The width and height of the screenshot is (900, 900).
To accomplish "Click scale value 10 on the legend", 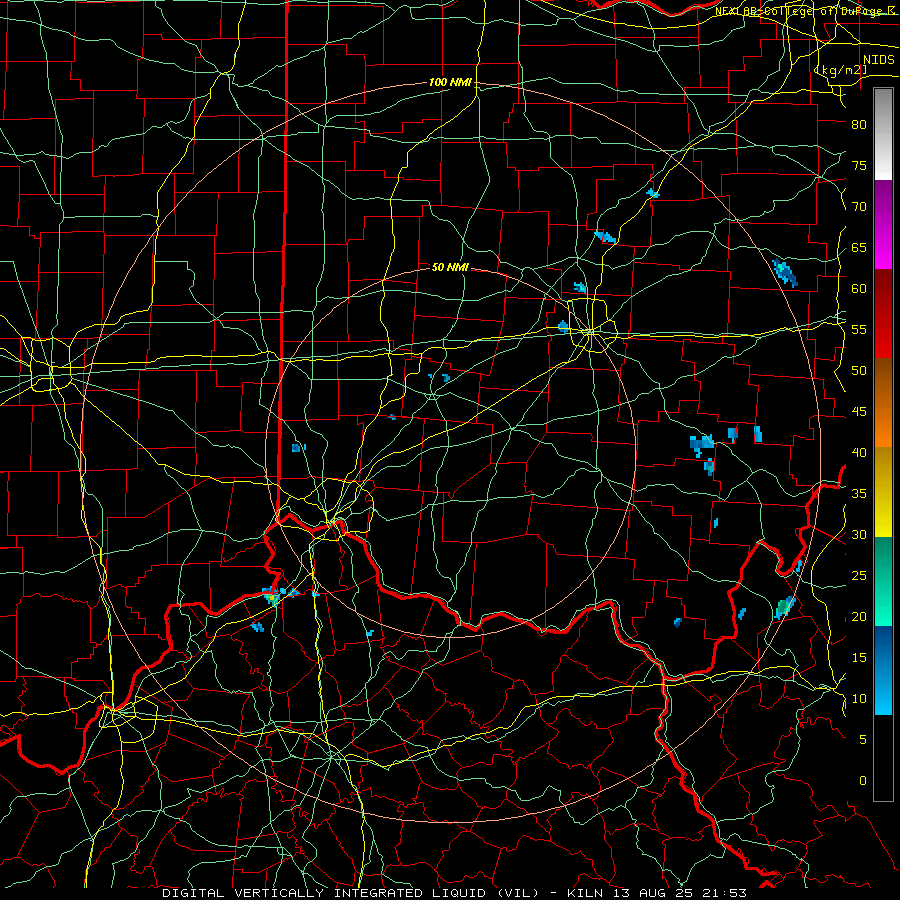I will (x=859, y=699).
